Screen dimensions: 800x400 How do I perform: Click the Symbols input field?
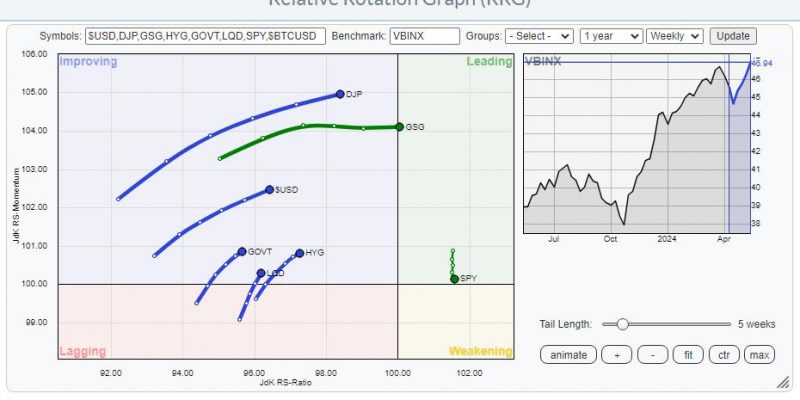[x=205, y=36]
